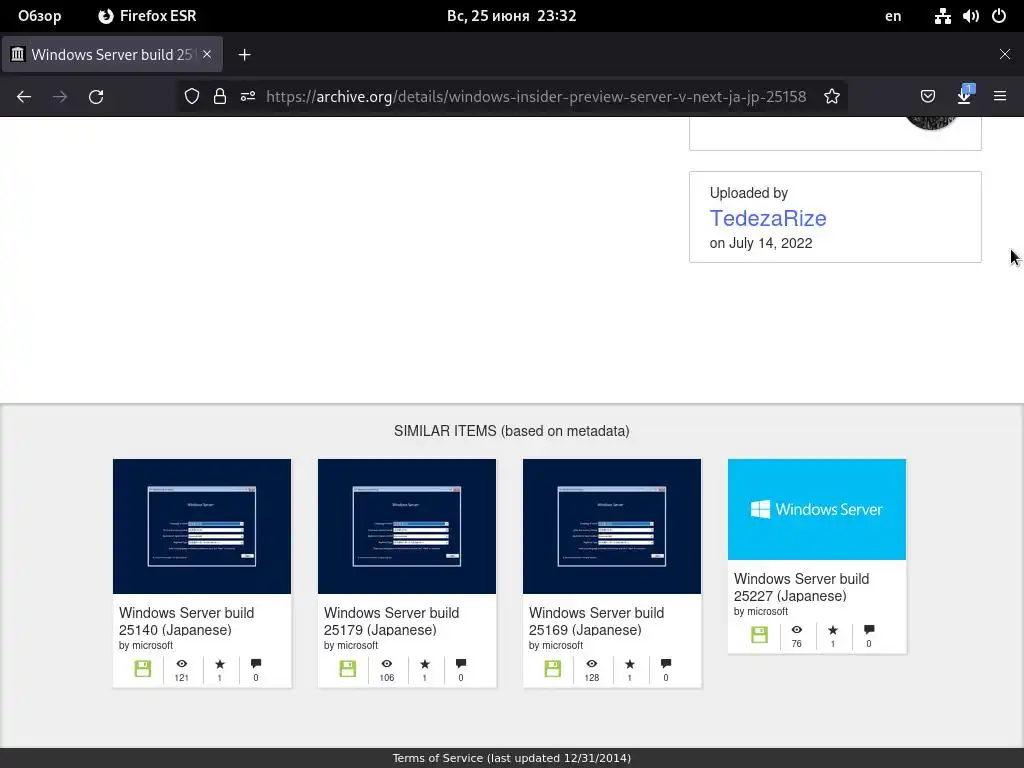The image size is (1024, 768).
Task: Click views eye icon on build 25179 card
Action: (387, 664)
